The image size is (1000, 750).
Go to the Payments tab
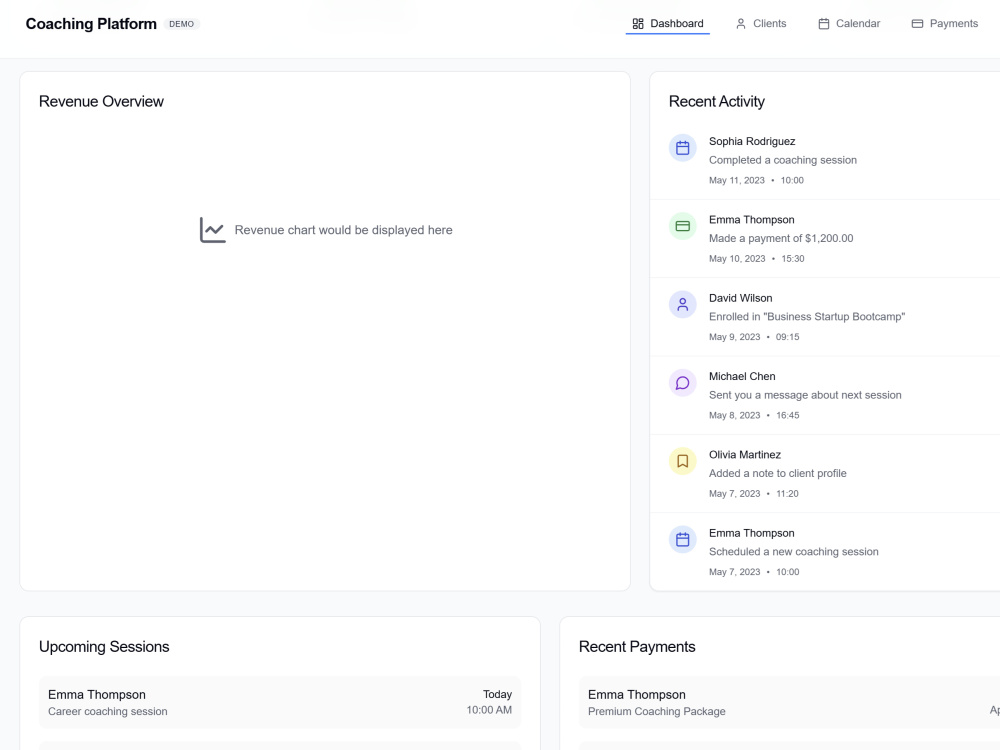[945, 24]
